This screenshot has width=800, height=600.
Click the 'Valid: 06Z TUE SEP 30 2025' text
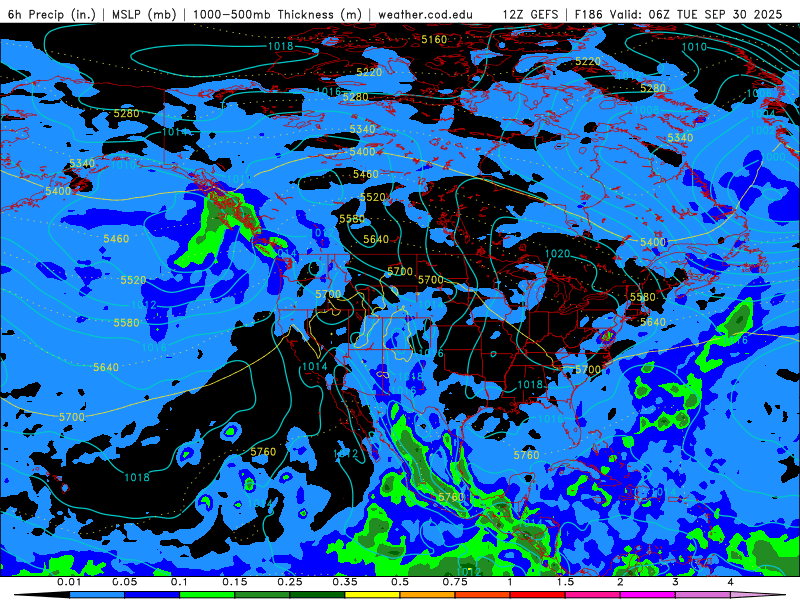point(696,14)
